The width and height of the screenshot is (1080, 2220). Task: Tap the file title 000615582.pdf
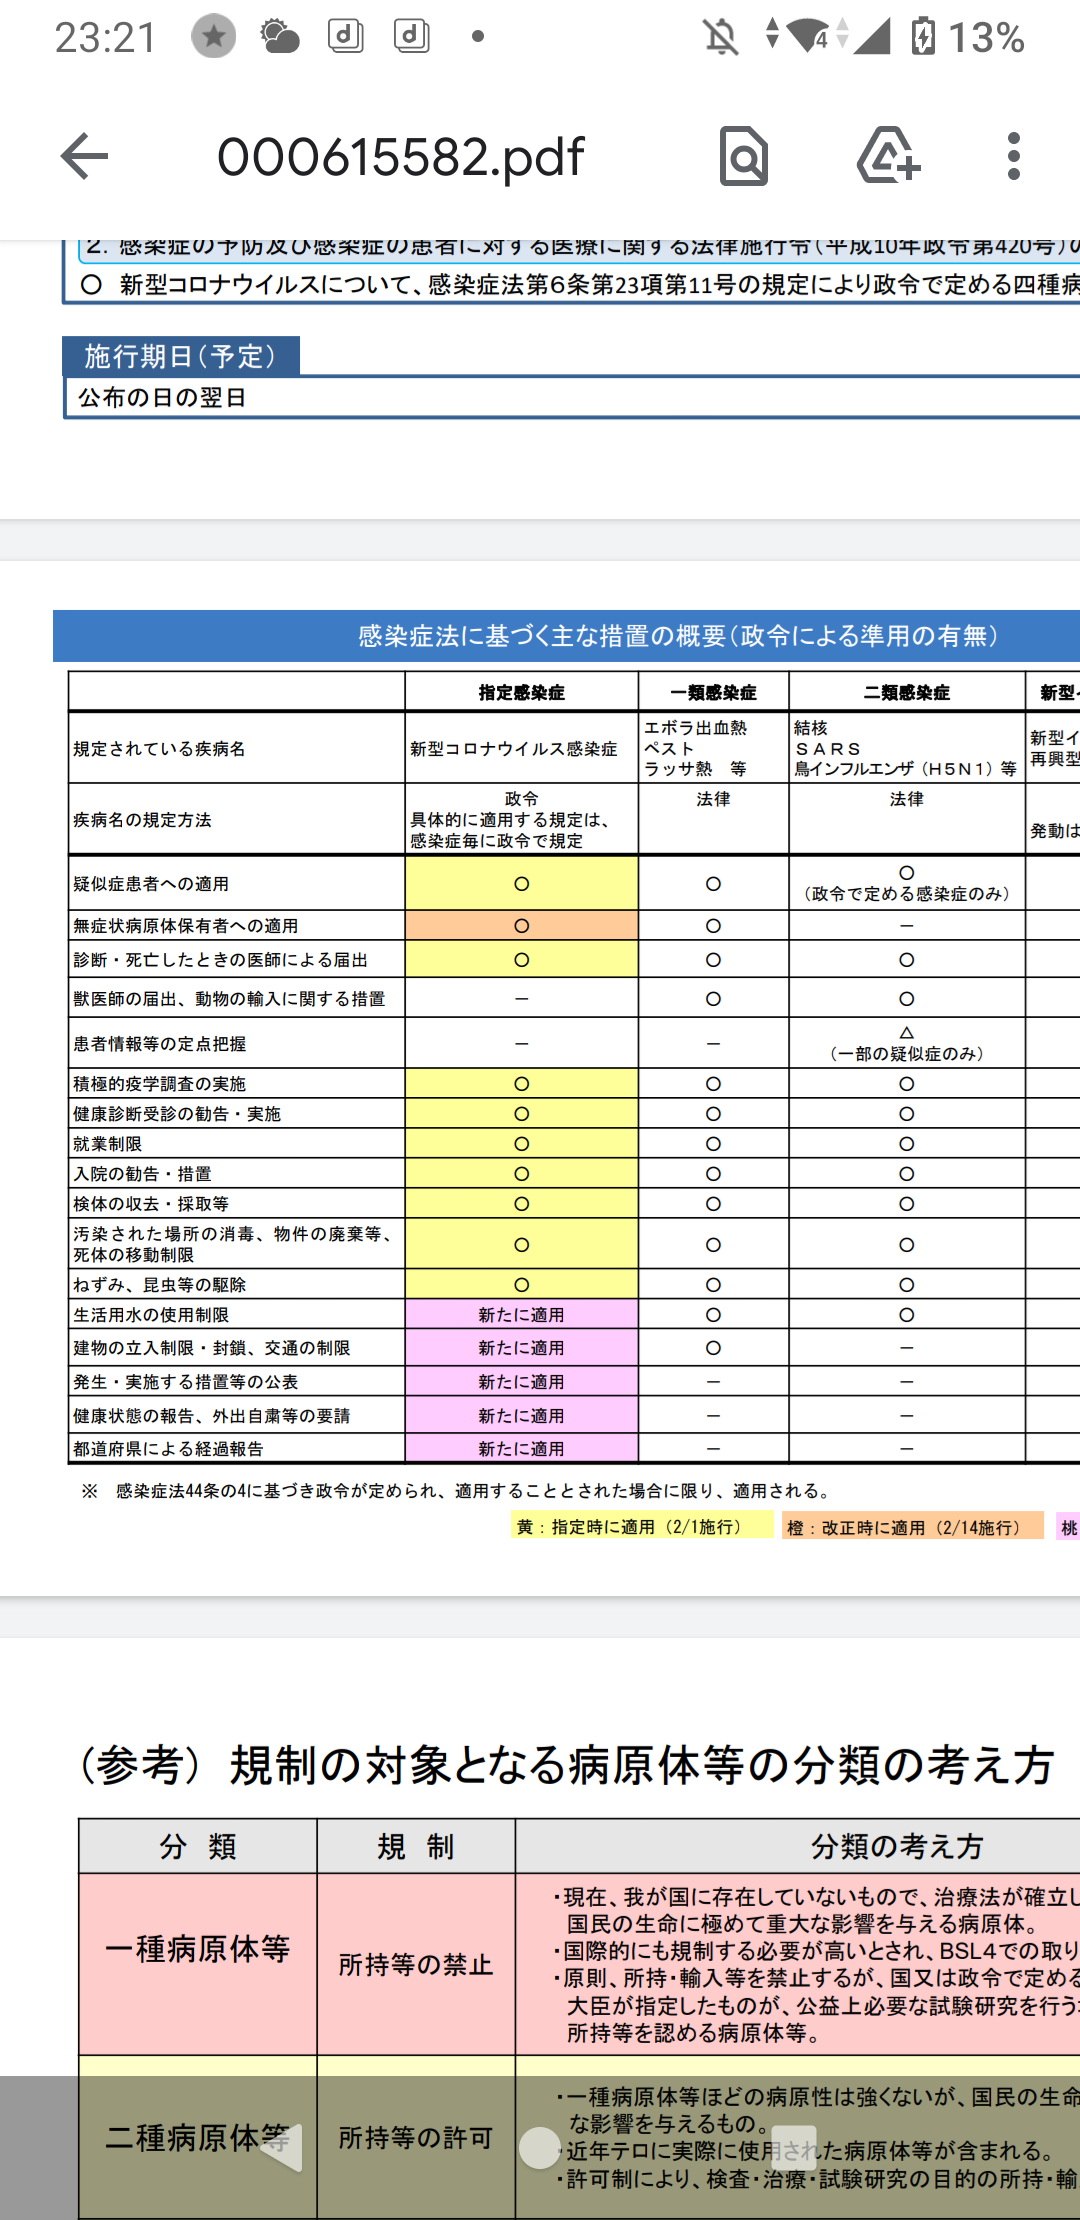(x=400, y=157)
